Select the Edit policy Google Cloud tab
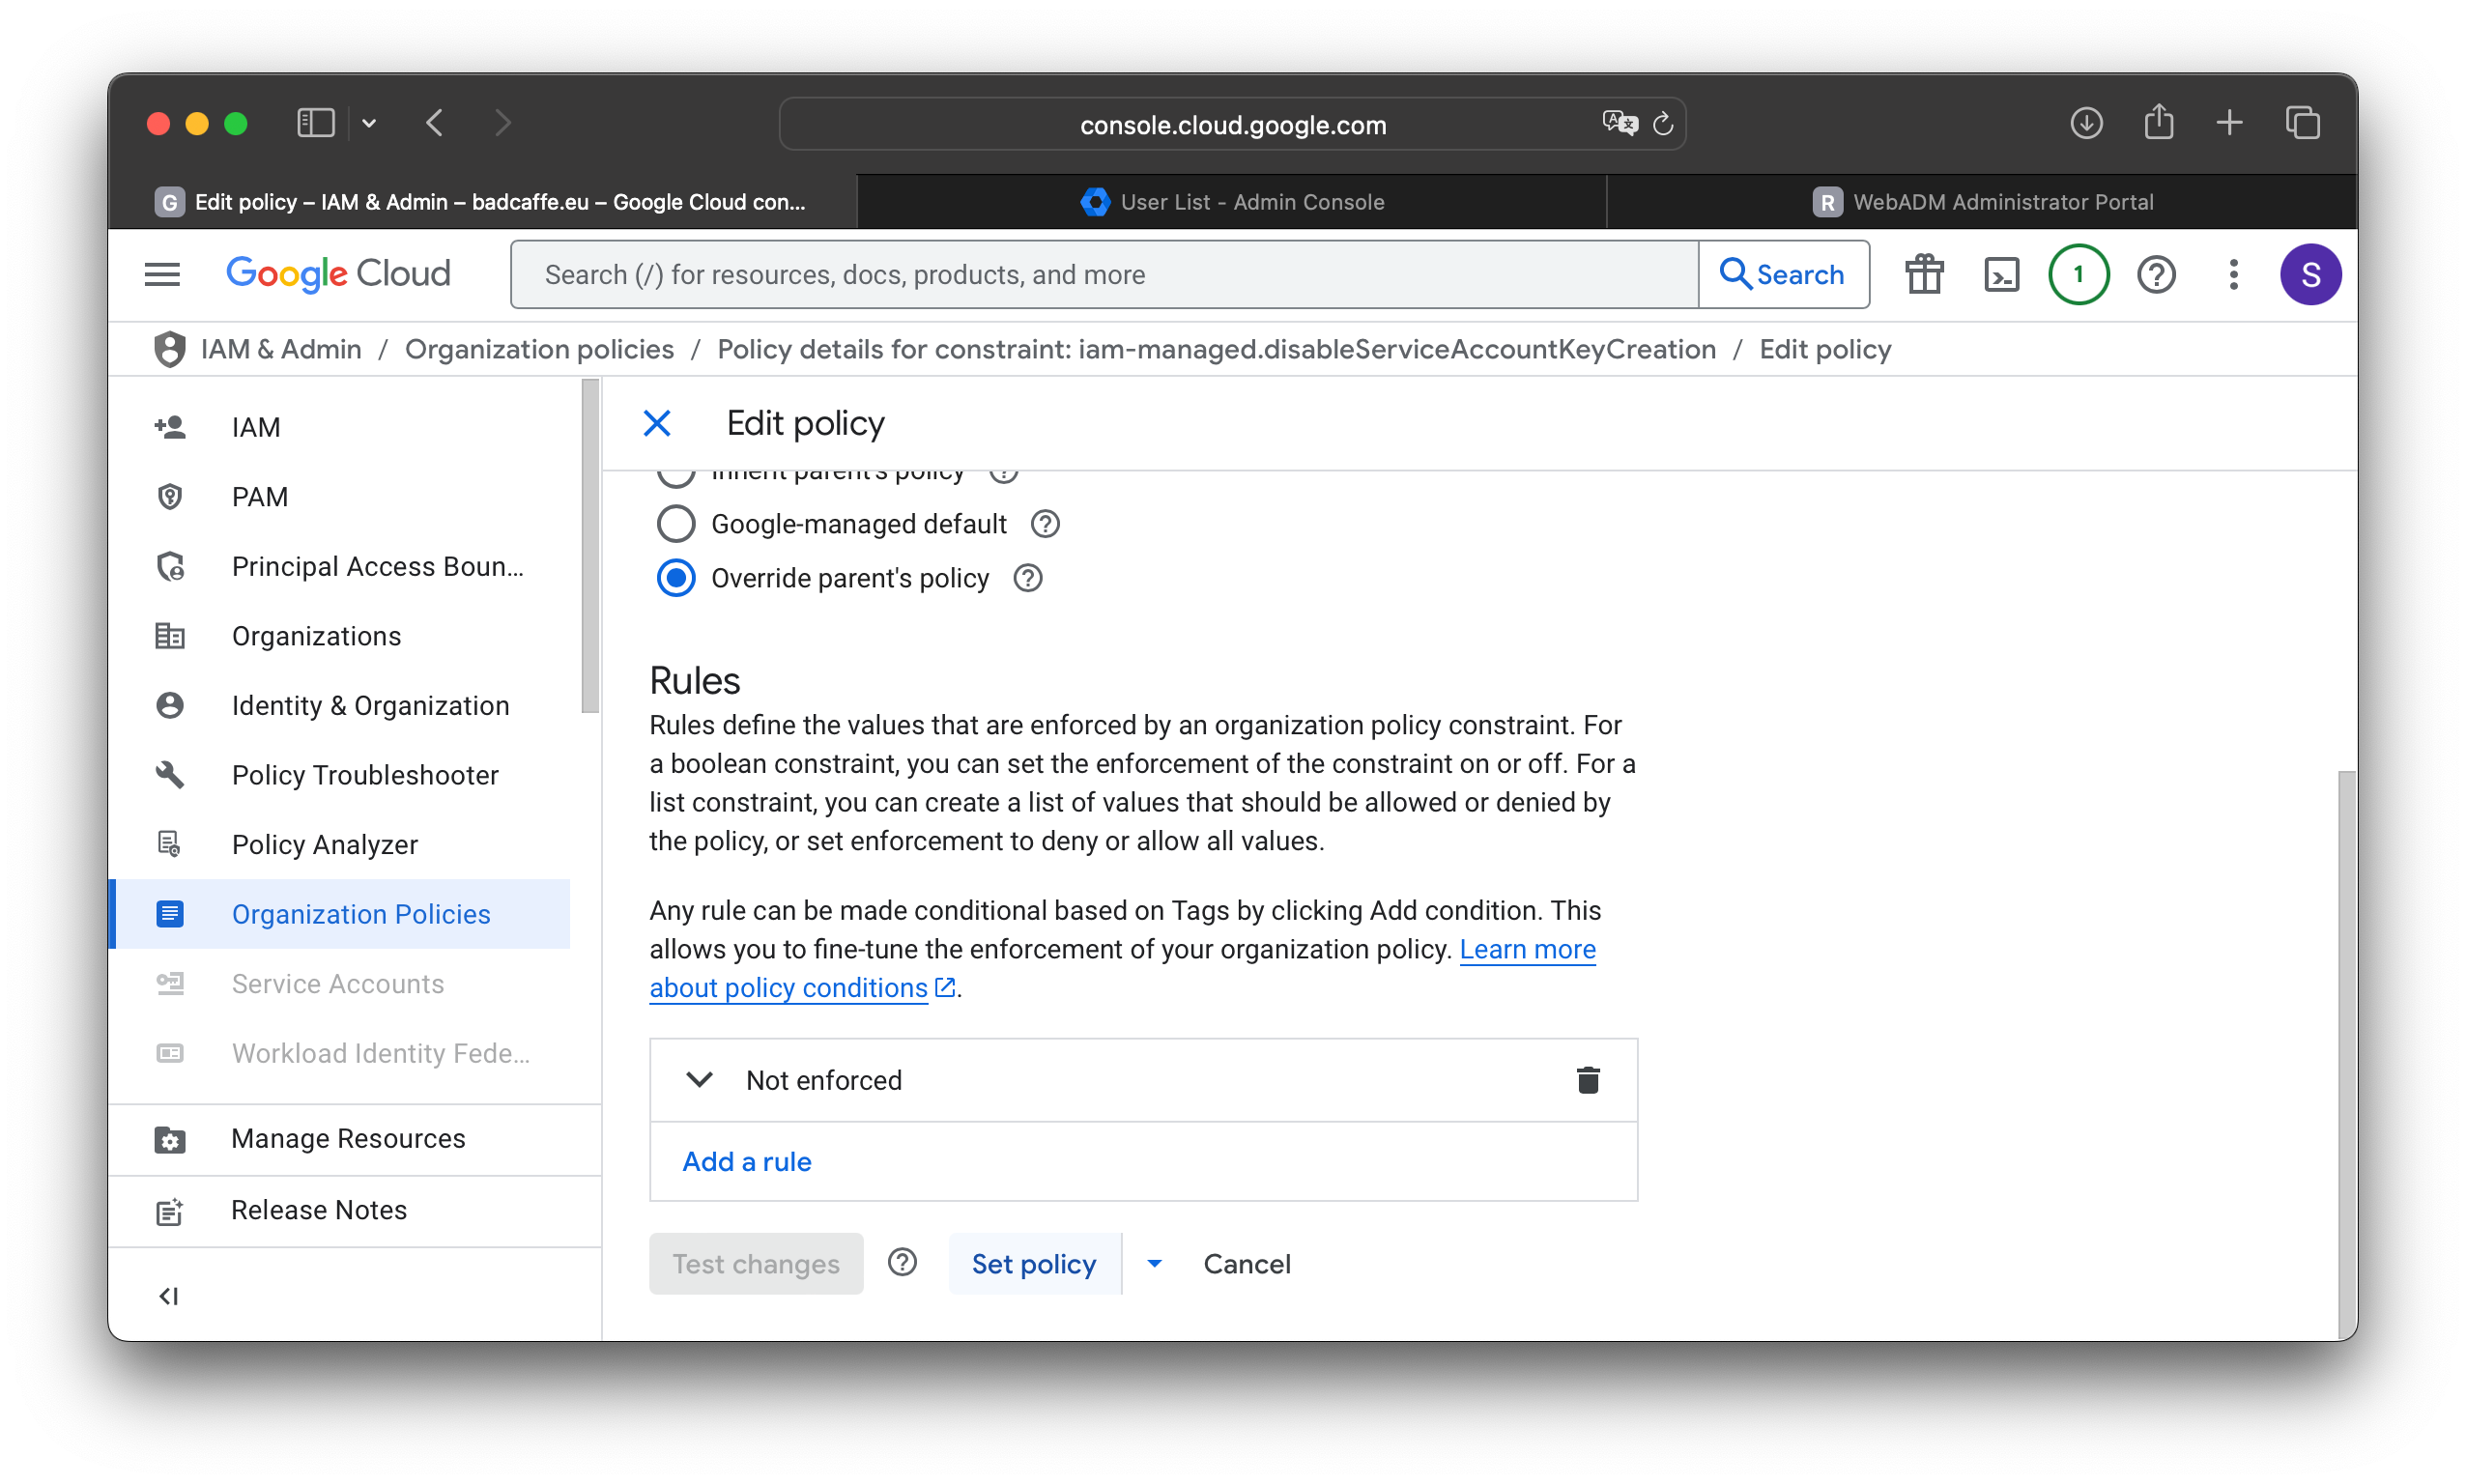The width and height of the screenshot is (2466, 1484). 481,202
